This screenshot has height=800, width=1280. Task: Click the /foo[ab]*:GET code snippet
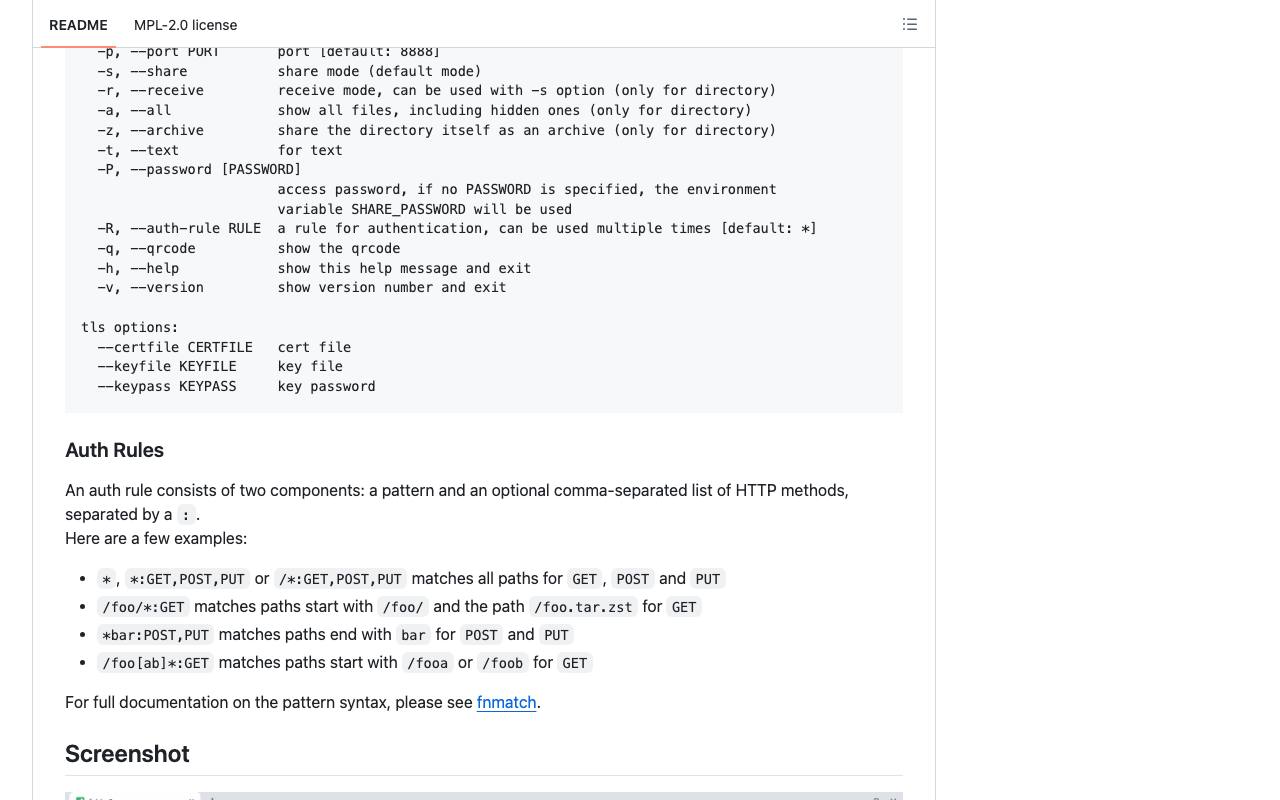[x=155, y=663]
